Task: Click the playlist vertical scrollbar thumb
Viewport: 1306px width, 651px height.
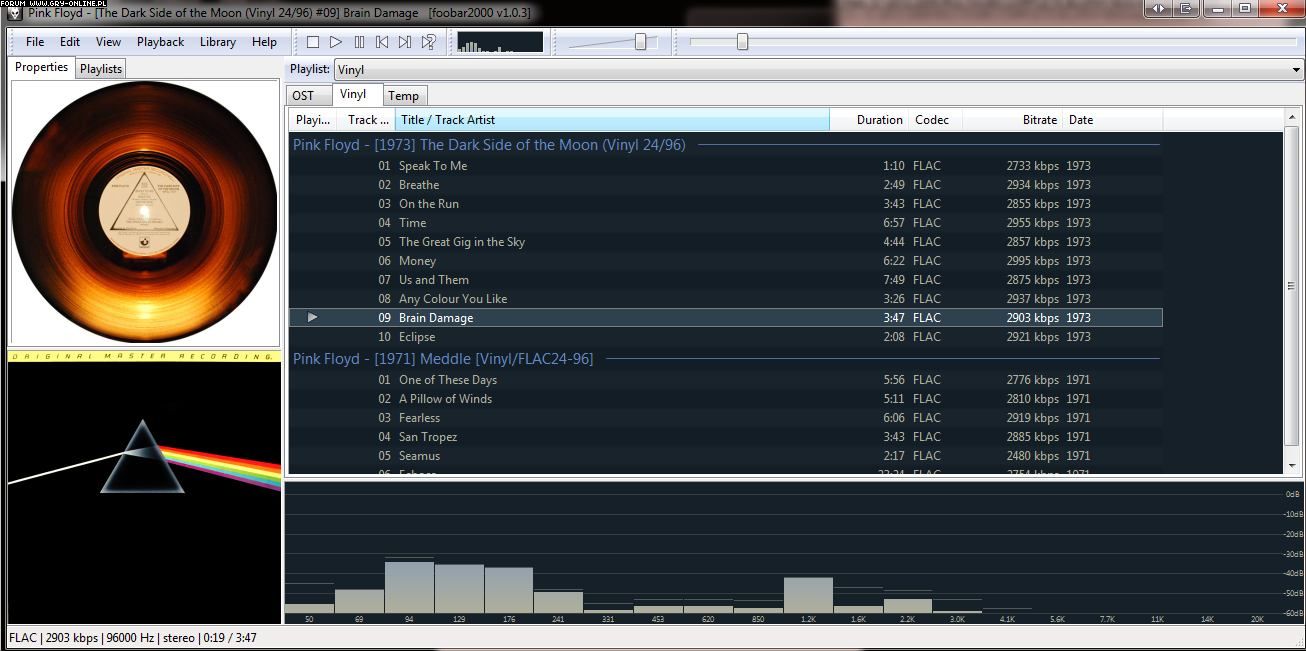Action: tap(1292, 286)
